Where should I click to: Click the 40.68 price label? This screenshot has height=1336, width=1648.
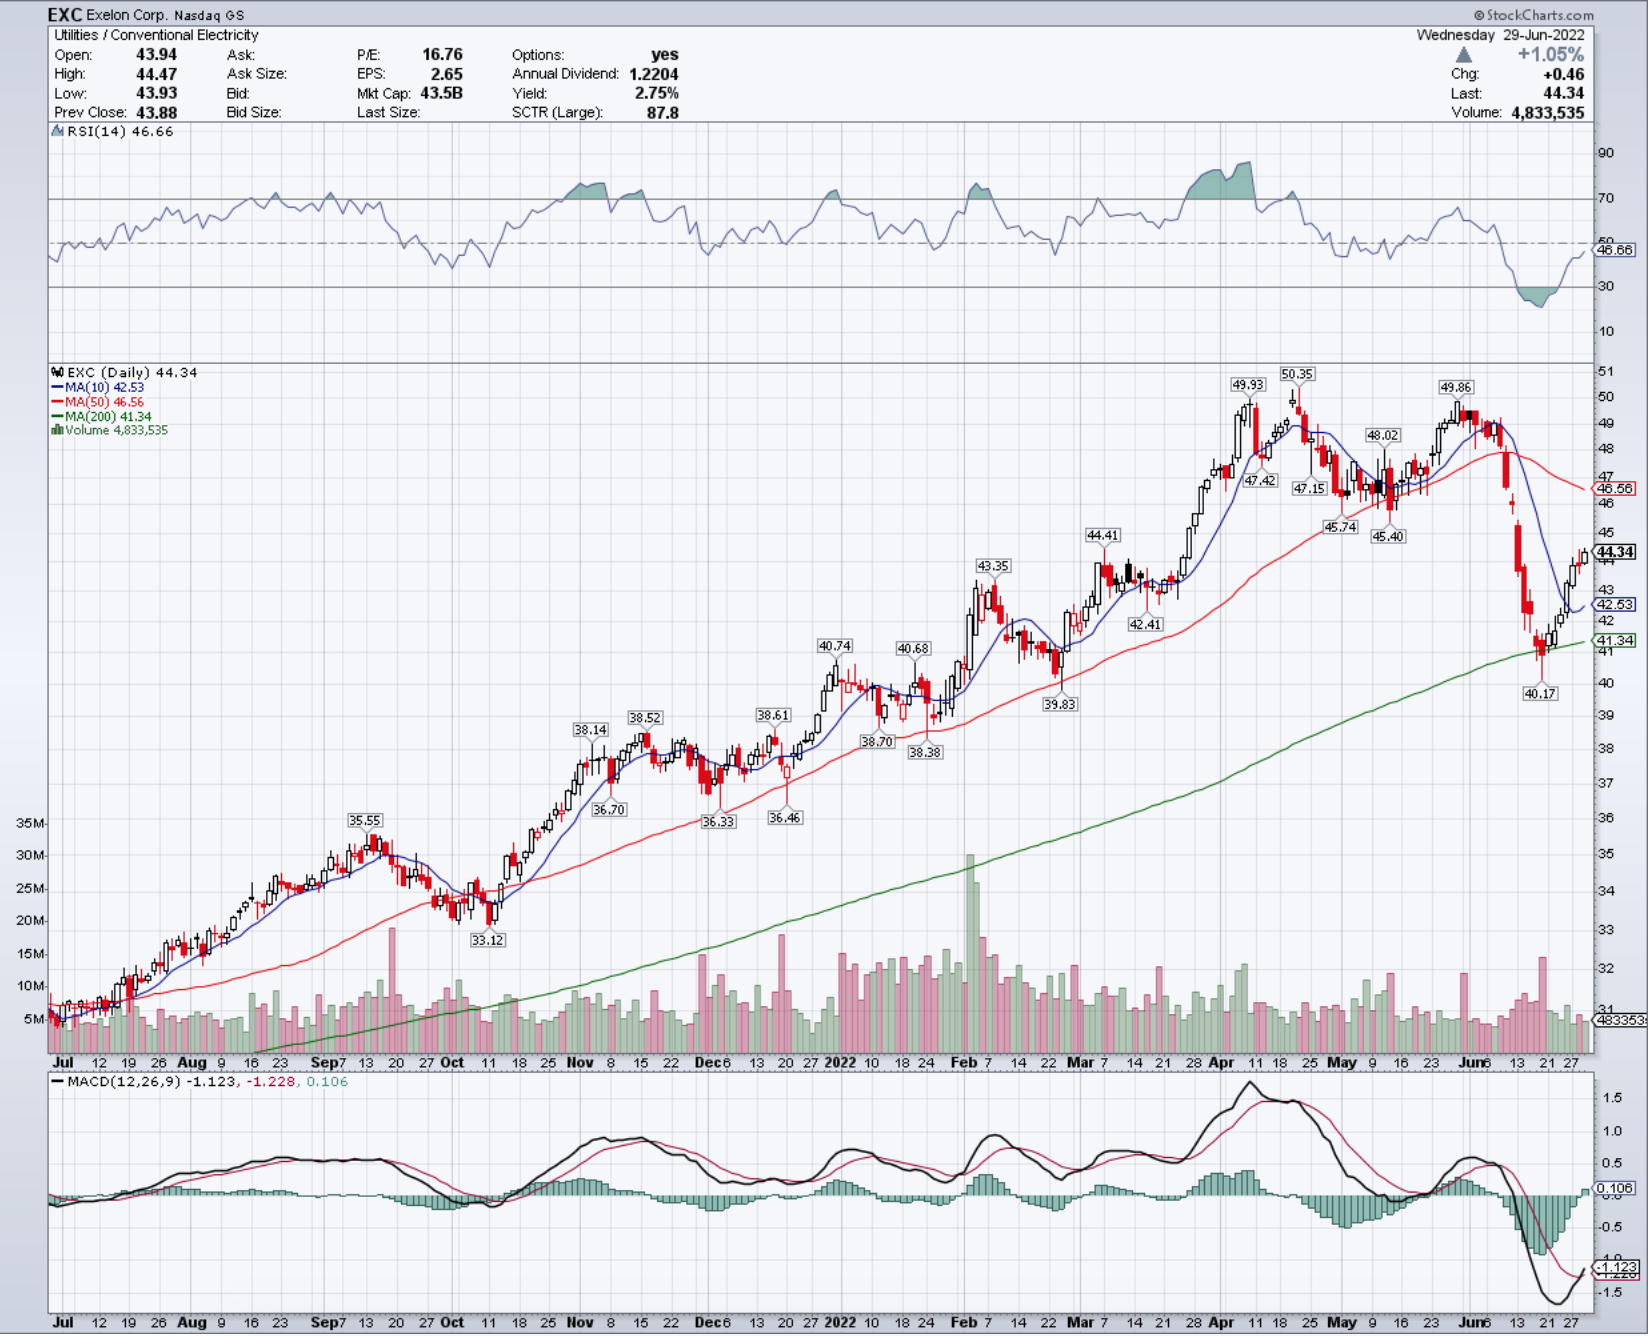point(913,648)
